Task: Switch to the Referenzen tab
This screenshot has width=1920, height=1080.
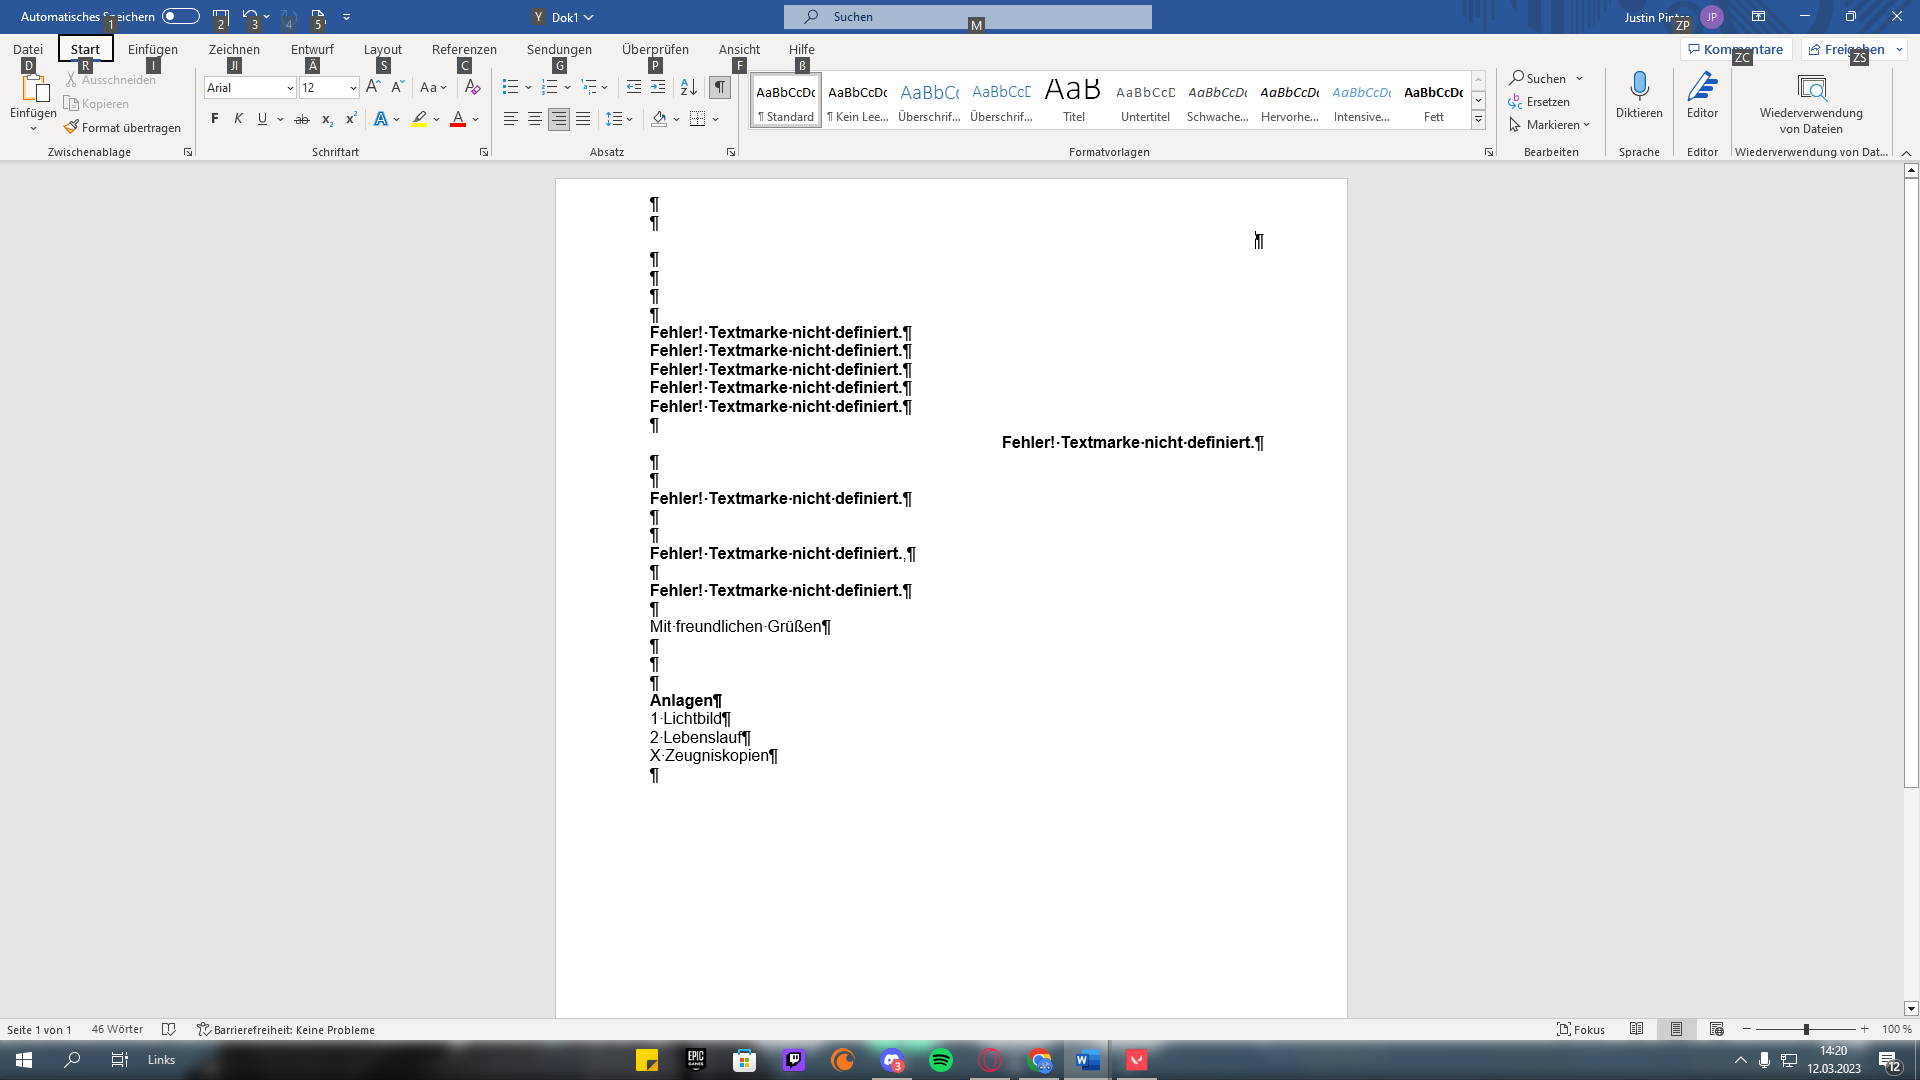Action: click(x=464, y=49)
